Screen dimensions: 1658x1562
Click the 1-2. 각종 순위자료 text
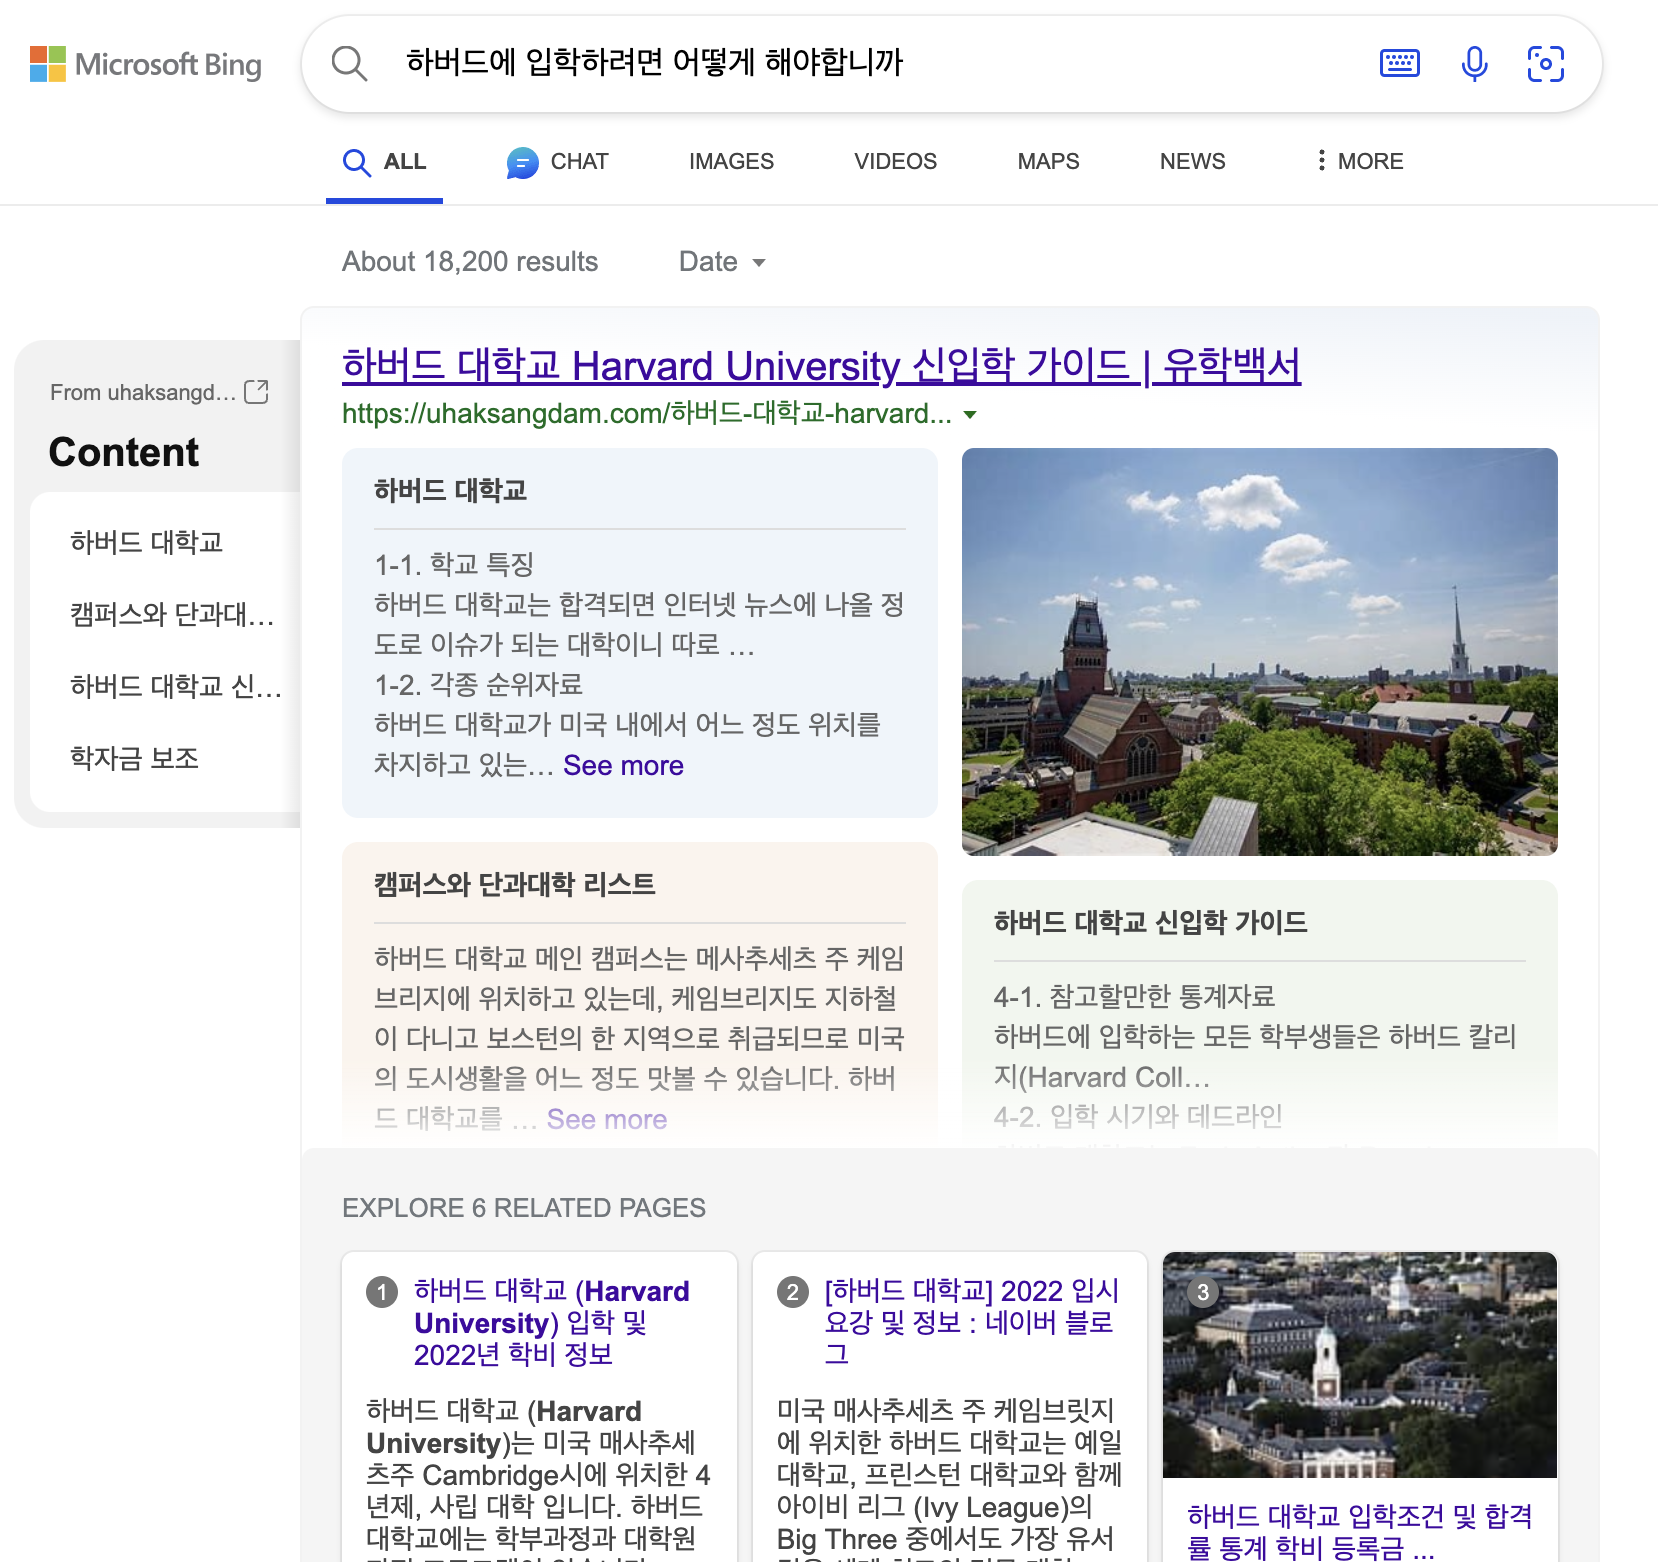click(479, 685)
